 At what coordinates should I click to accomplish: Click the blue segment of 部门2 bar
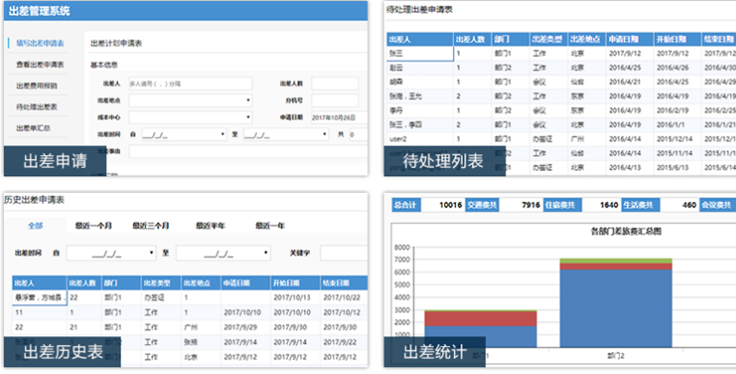(x=616, y=308)
